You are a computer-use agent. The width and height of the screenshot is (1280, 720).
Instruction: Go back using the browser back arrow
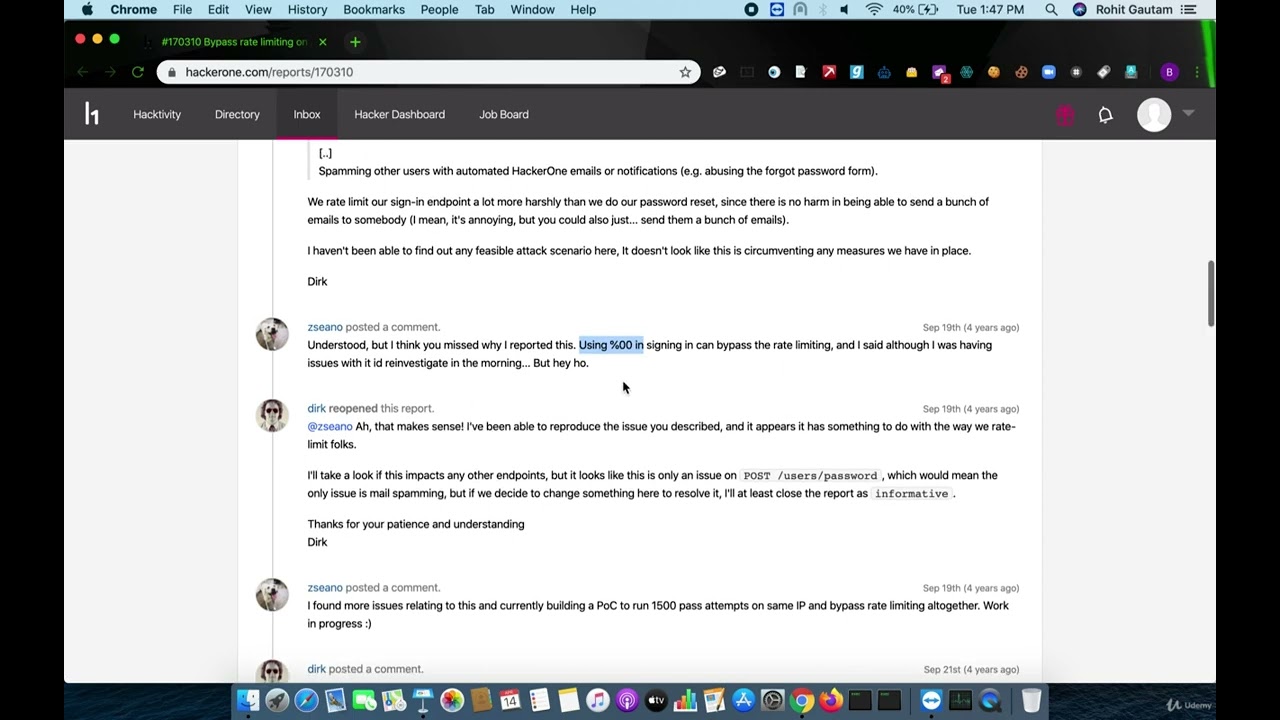point(83,72)
